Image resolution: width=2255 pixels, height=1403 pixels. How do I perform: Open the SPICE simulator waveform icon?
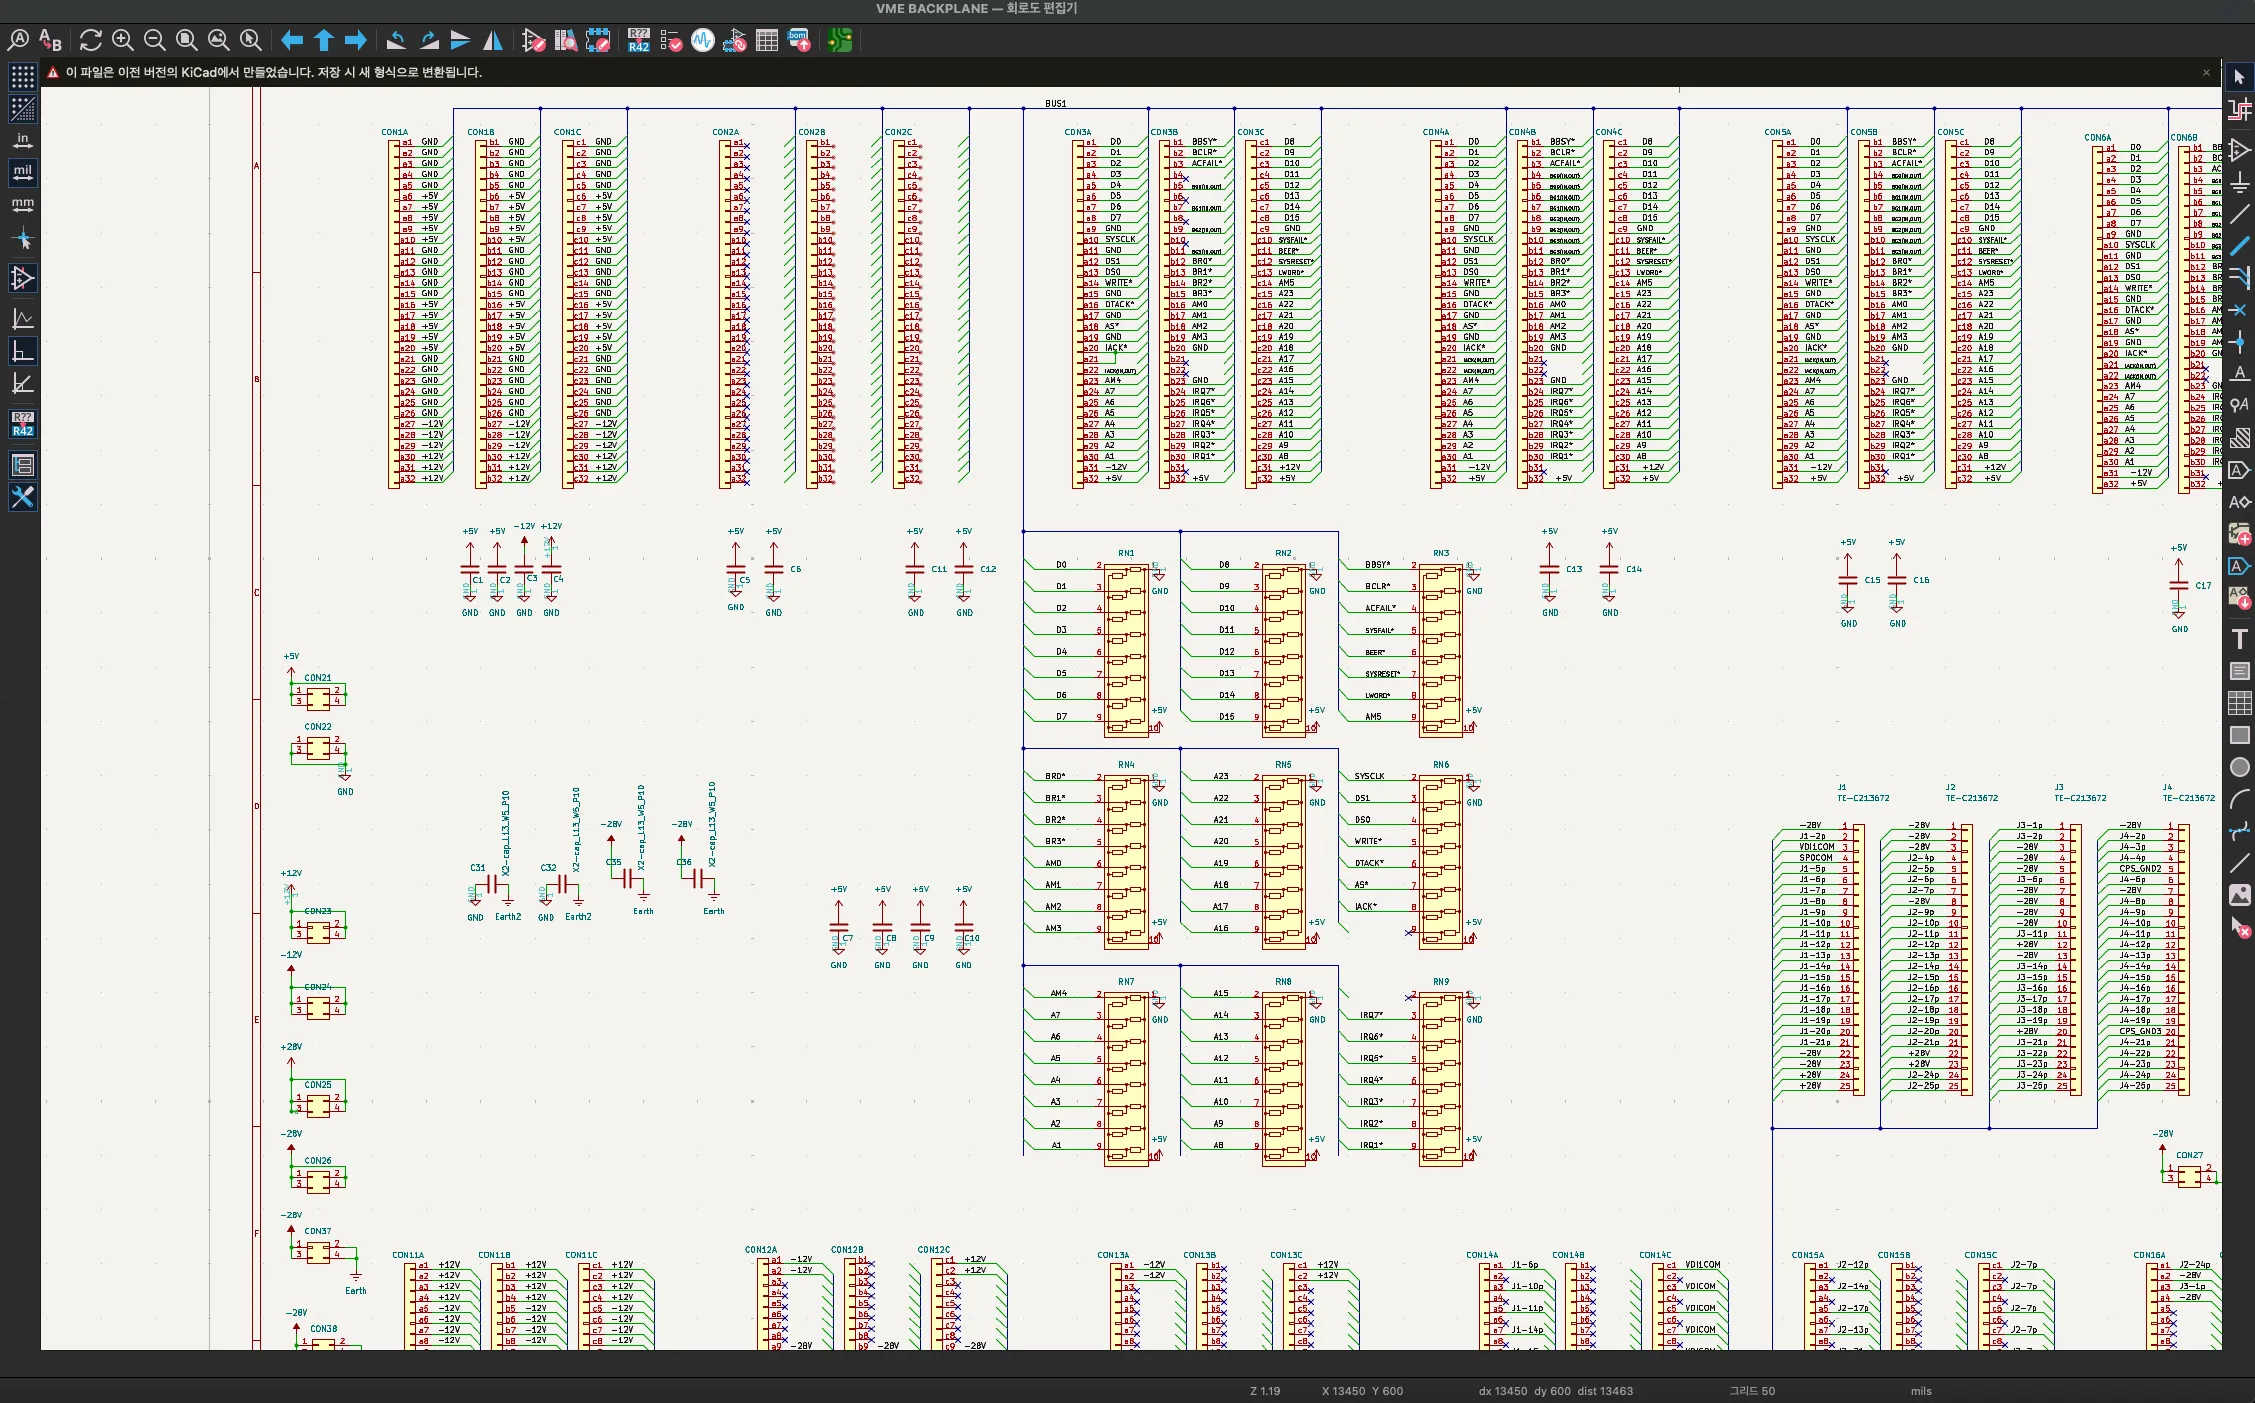[703, 40]
